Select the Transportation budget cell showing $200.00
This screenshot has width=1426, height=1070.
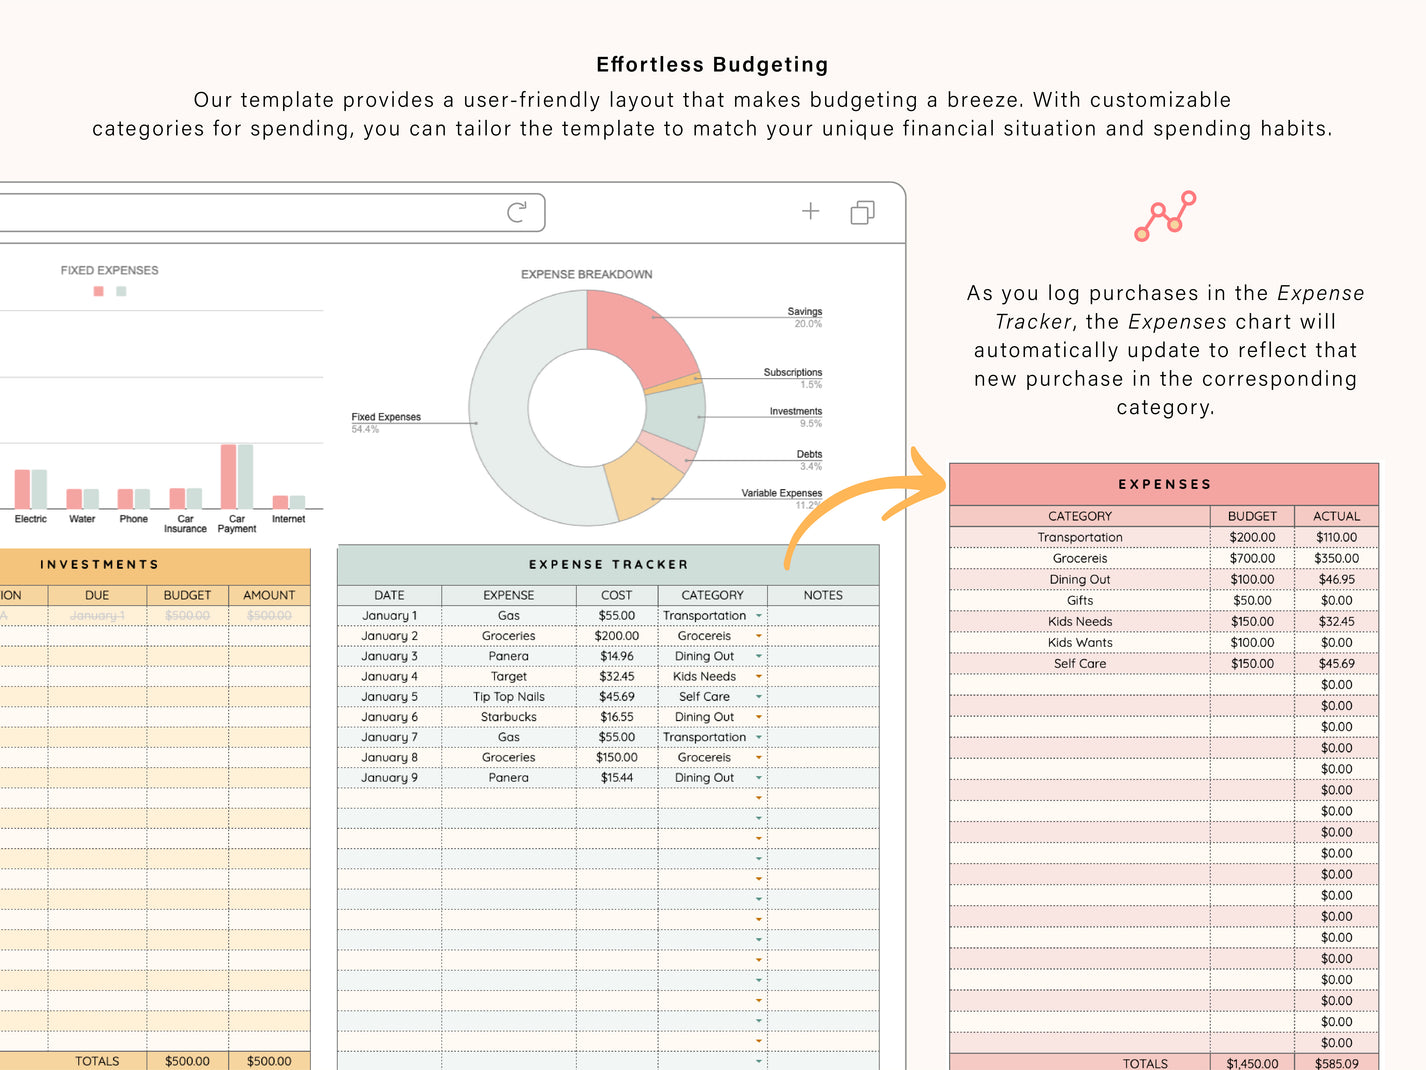(x=1251, y=537)
